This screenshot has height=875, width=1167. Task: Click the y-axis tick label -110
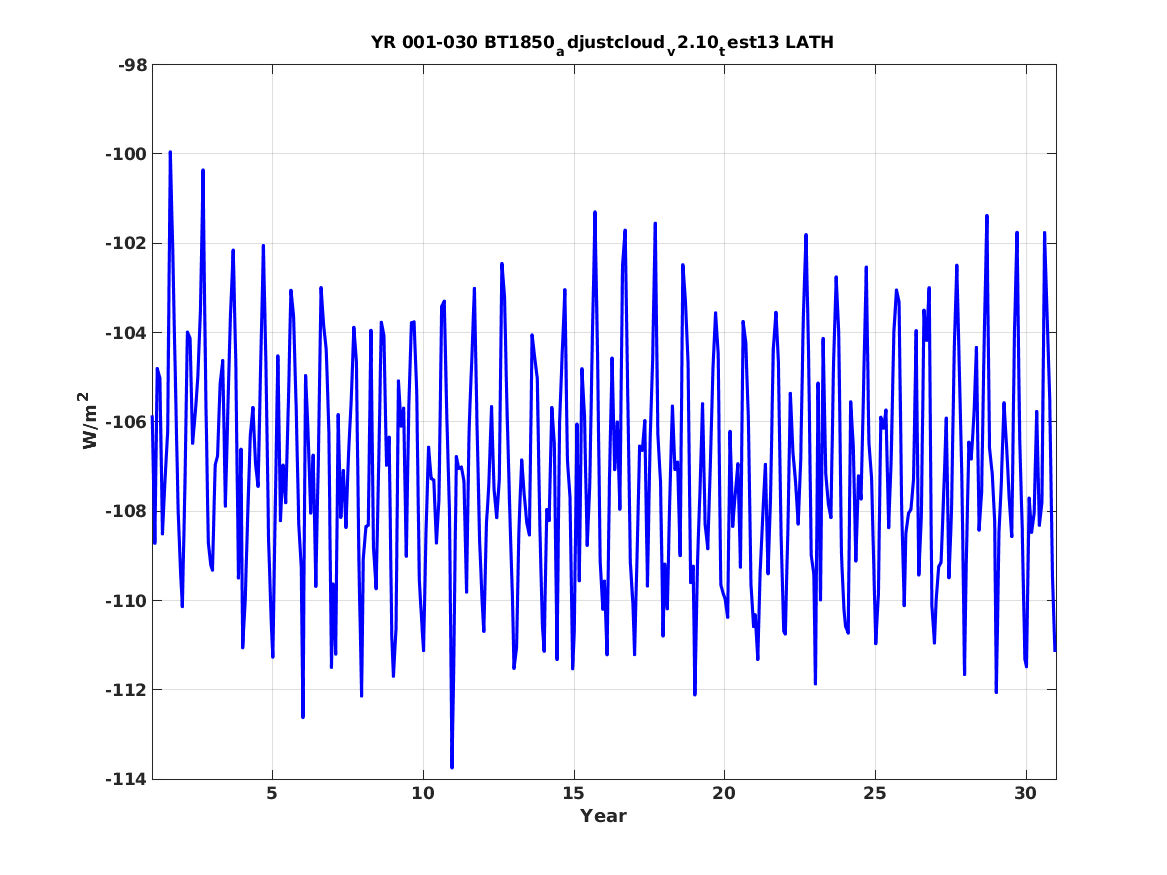(x=127, y=600)
